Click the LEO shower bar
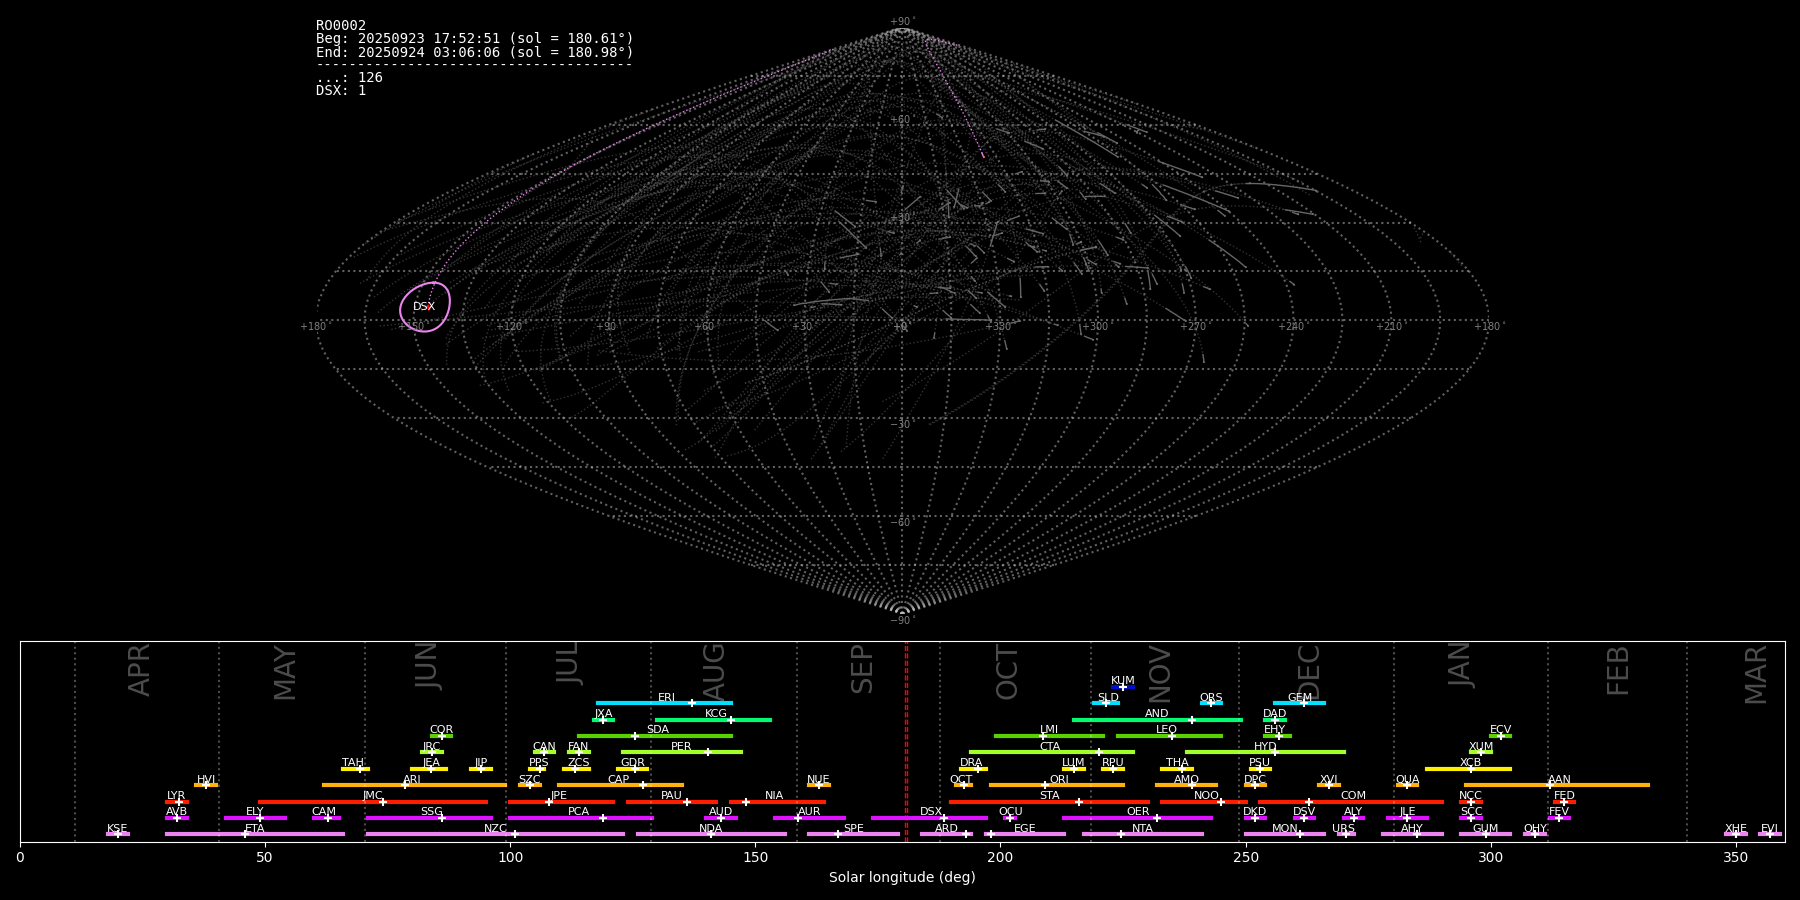The height and width of the screenshot is (900, 1800). coord(1169,736)
